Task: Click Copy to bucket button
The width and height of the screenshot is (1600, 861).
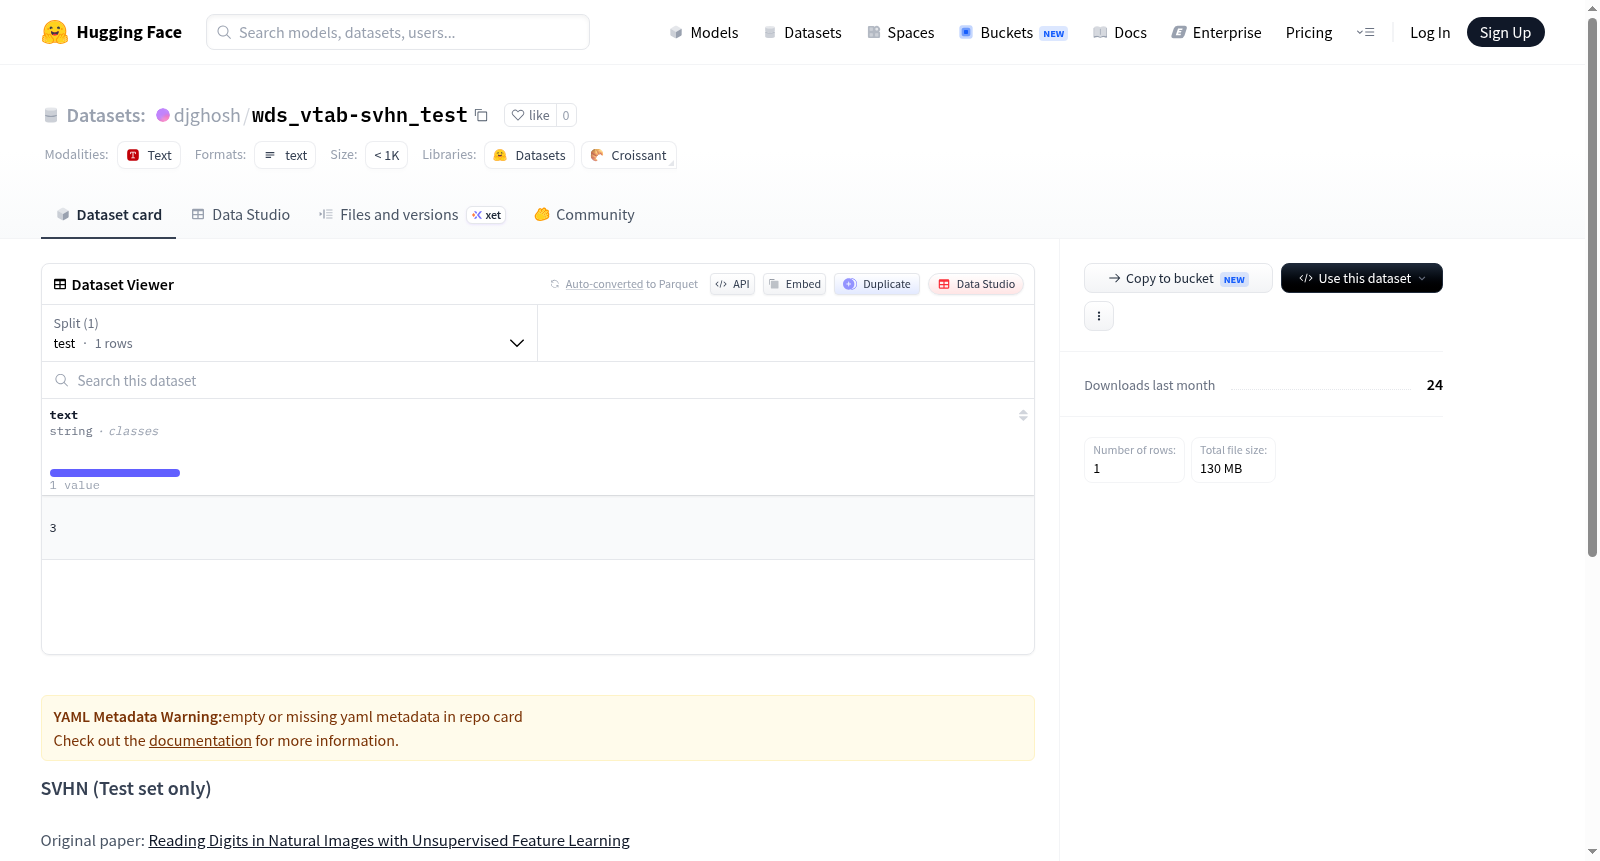Action: (x=1178, y=278)
